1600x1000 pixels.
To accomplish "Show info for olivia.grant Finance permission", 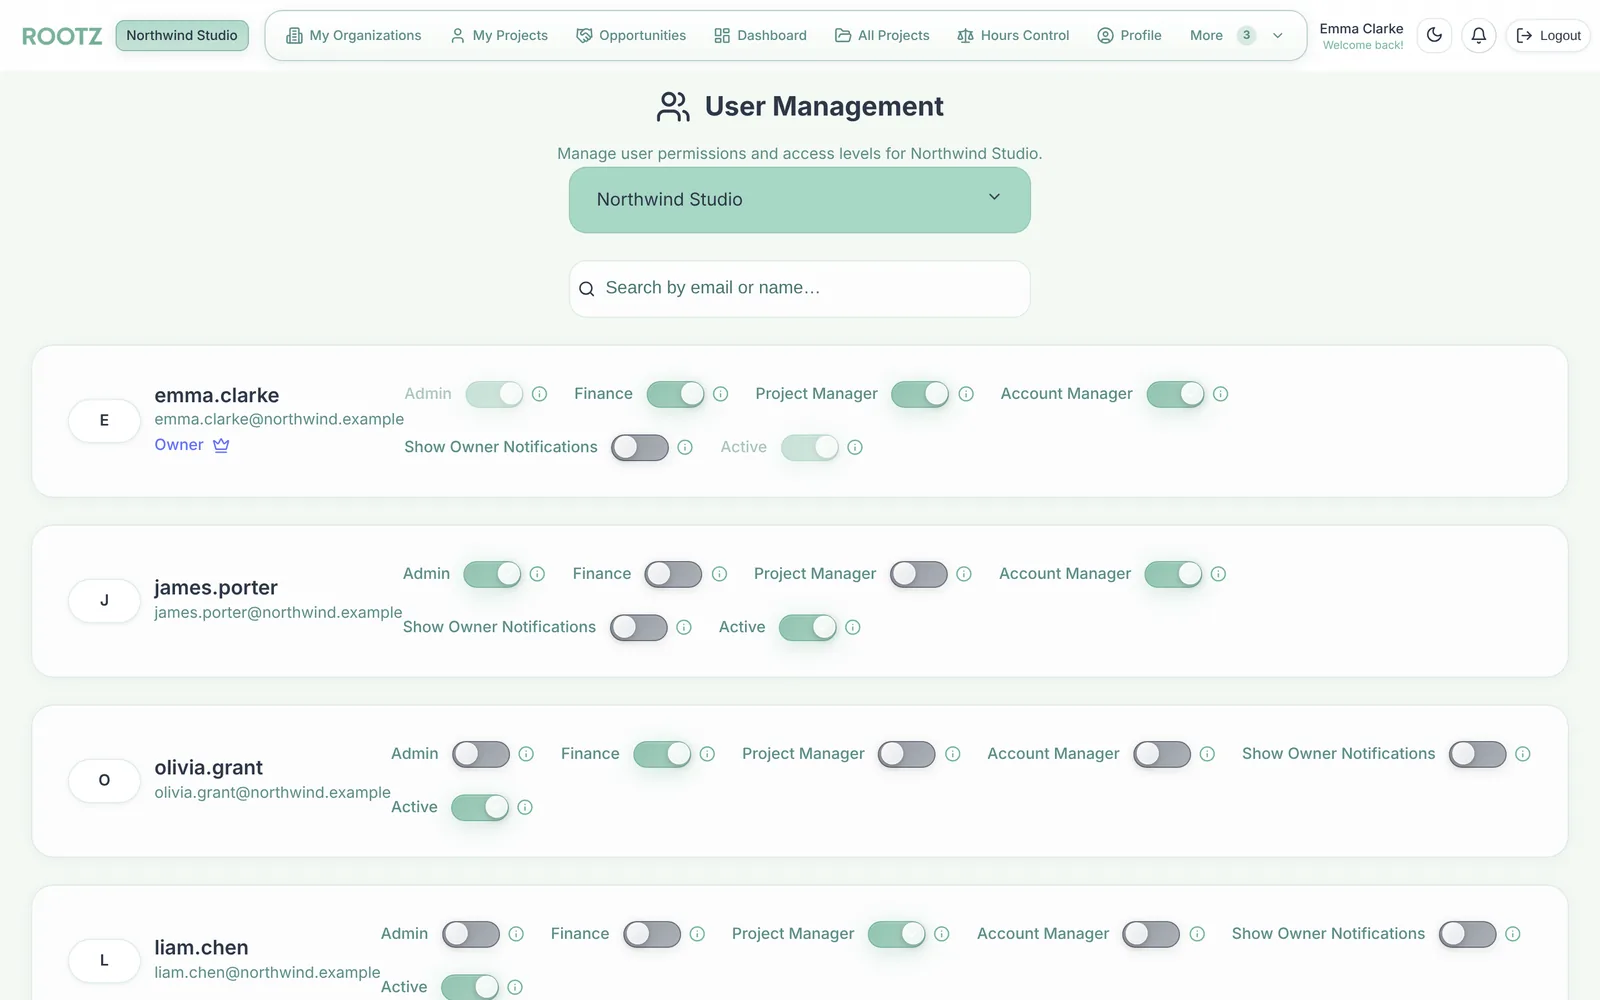I will [x=707, y=754].
